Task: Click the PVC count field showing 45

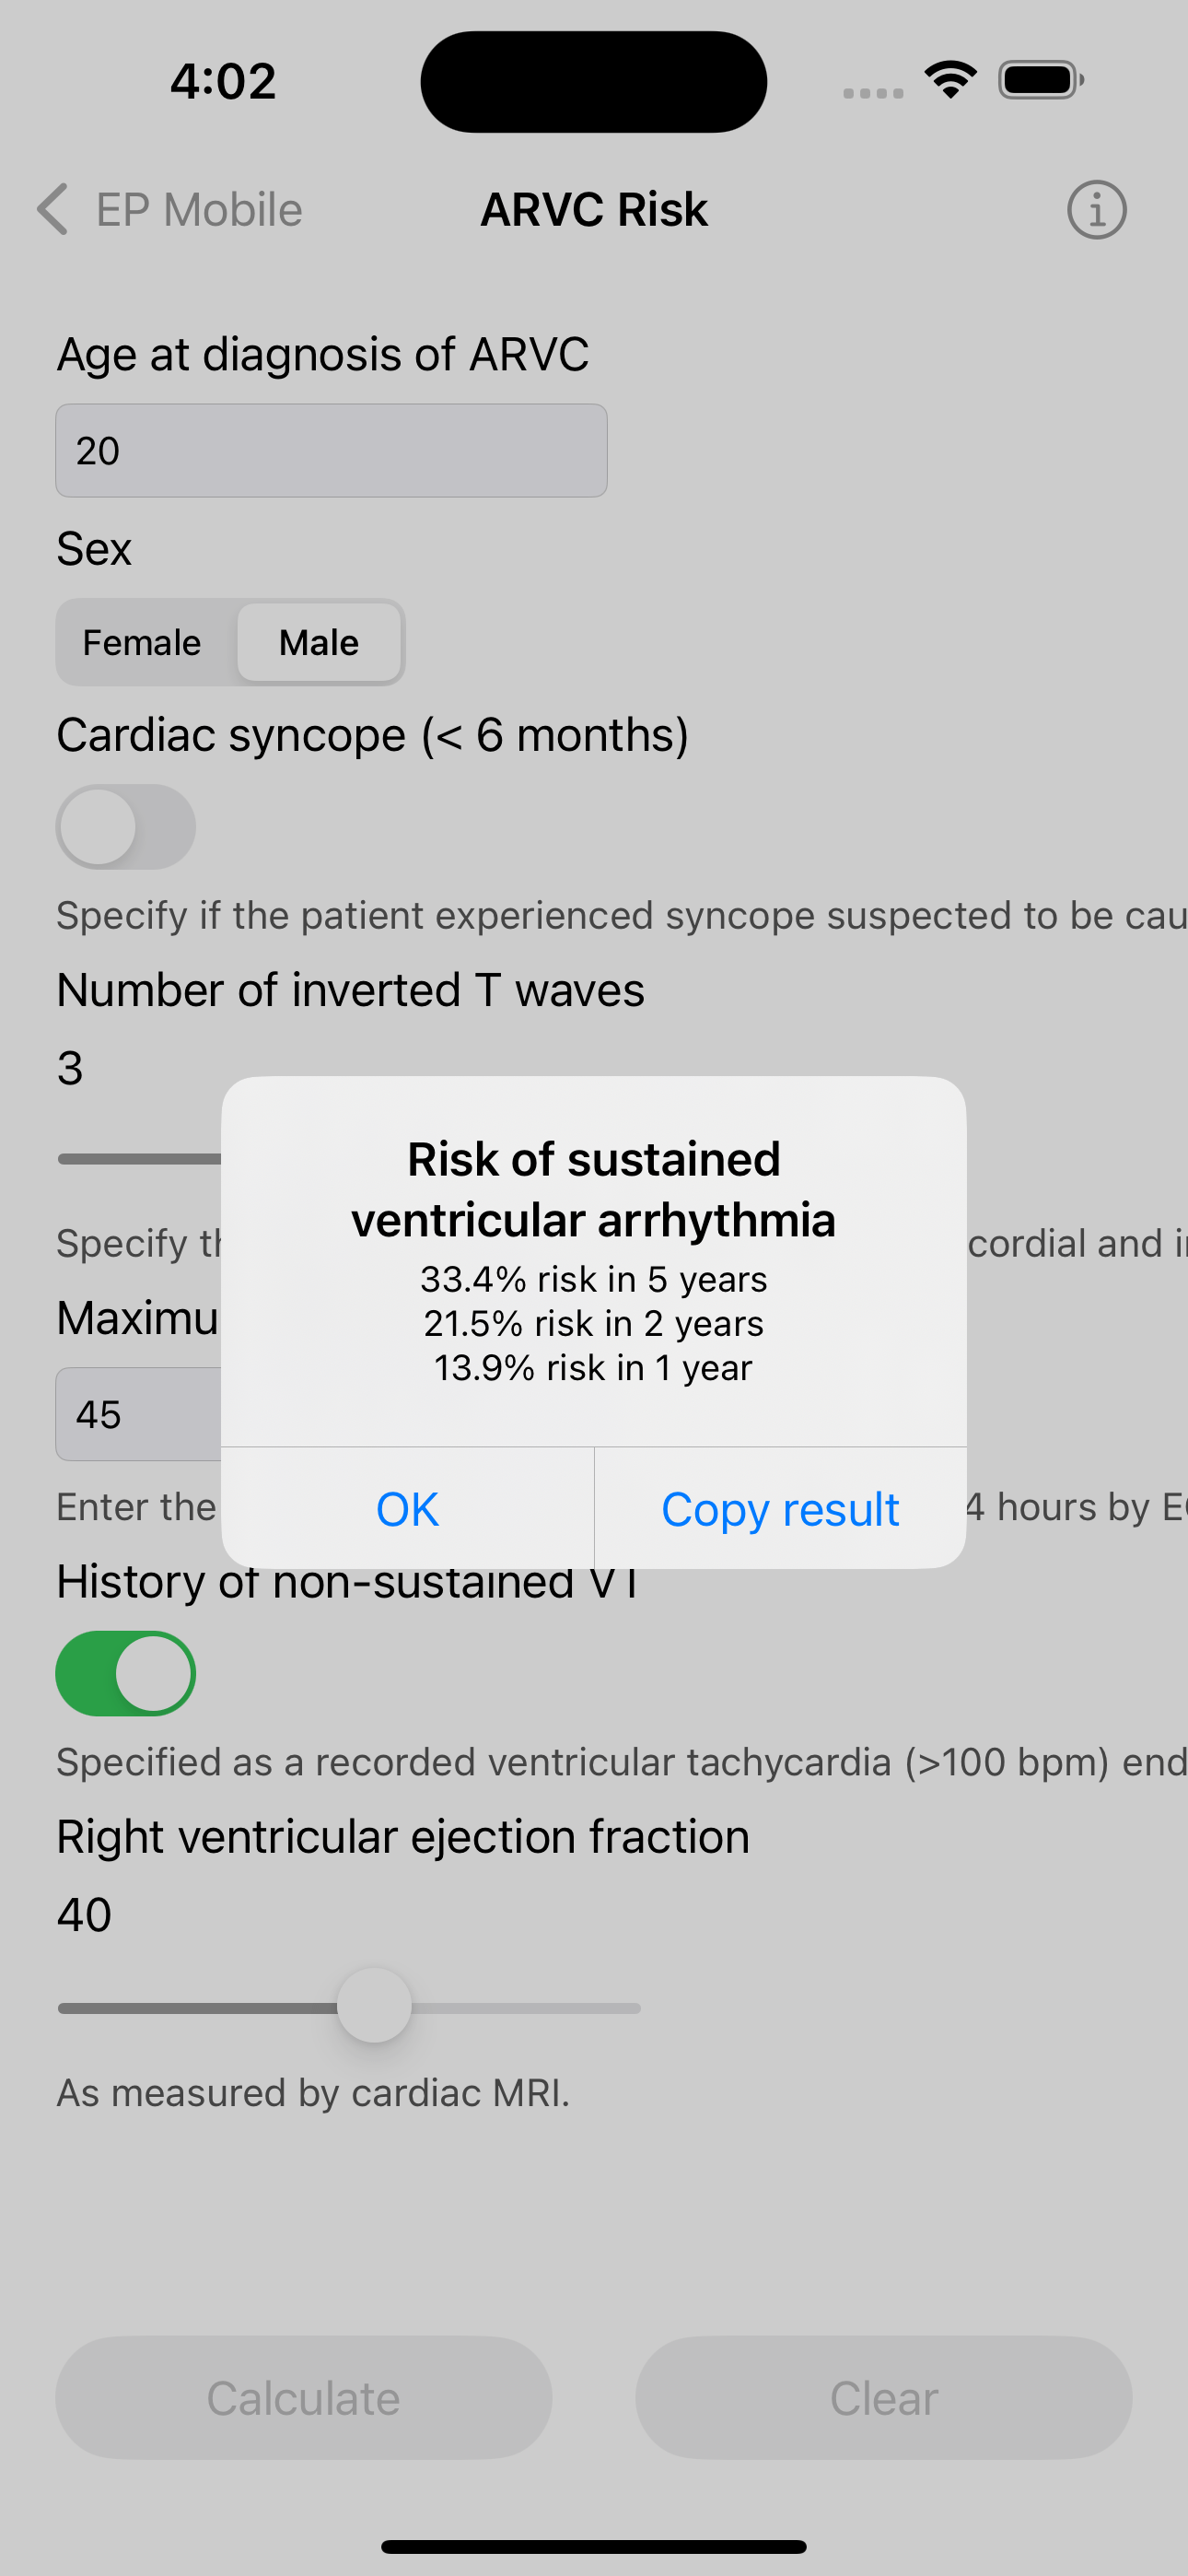Action: (x=139, y=1414)
